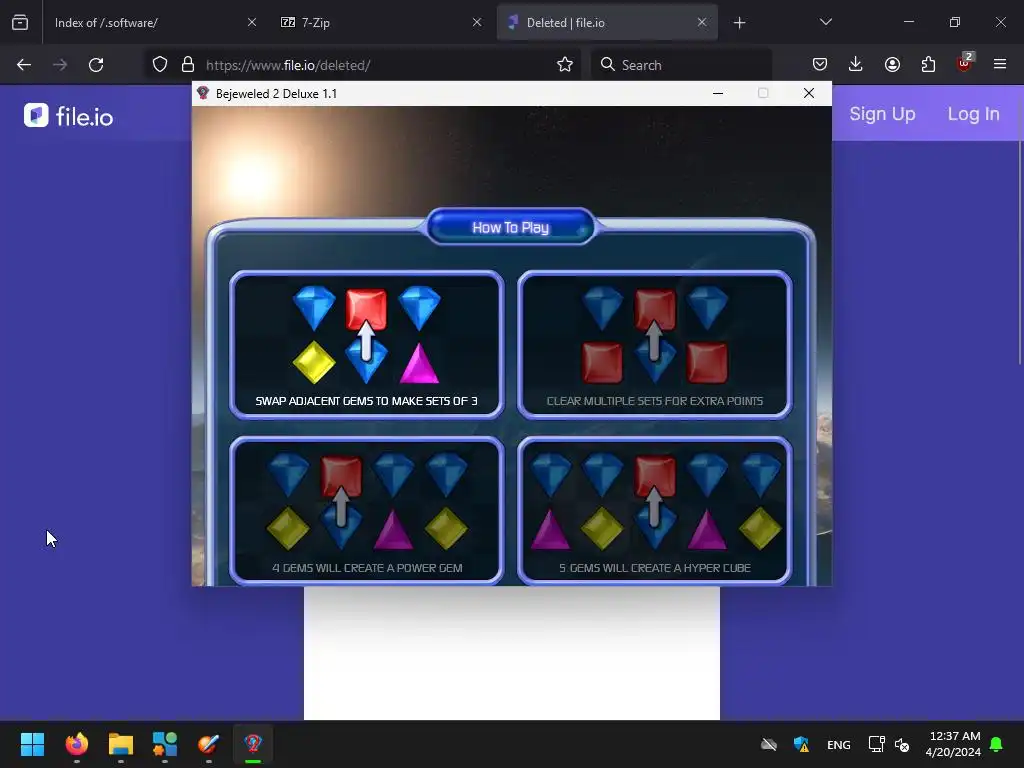Open the clock showing 12:37 AM

point(953,744)
